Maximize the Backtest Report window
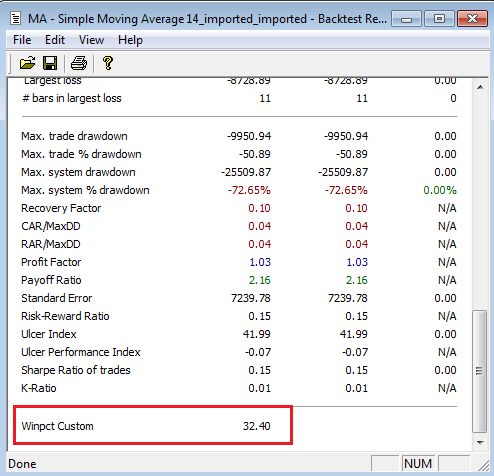Viewport: 494px width, 476px height. [x=439, y=19]
